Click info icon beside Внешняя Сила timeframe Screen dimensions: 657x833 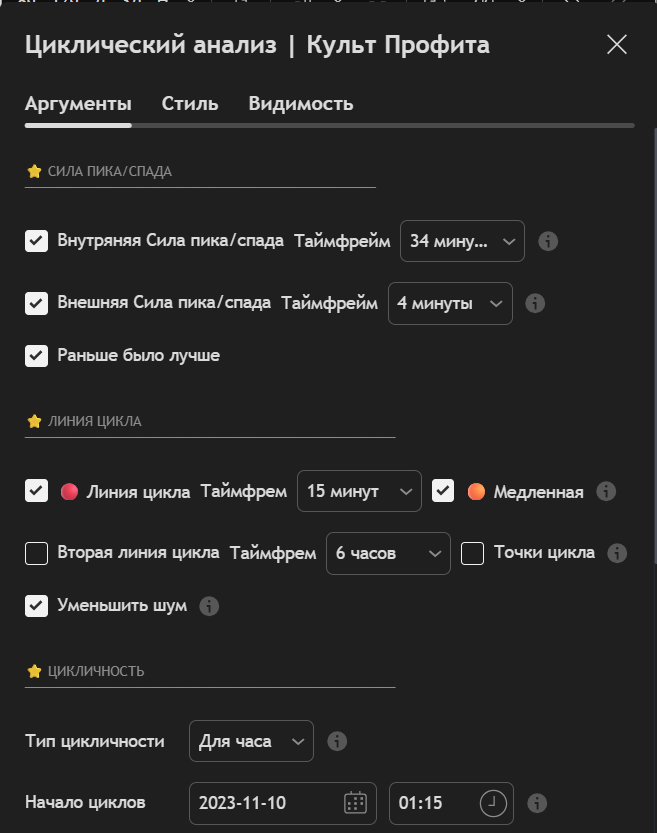click(x=535, y=303)
